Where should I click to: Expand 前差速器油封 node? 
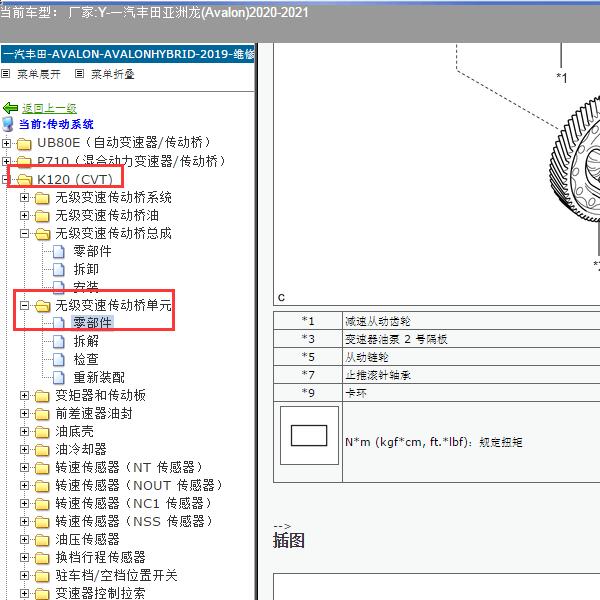pyautogui.click(x=24, y=413)
